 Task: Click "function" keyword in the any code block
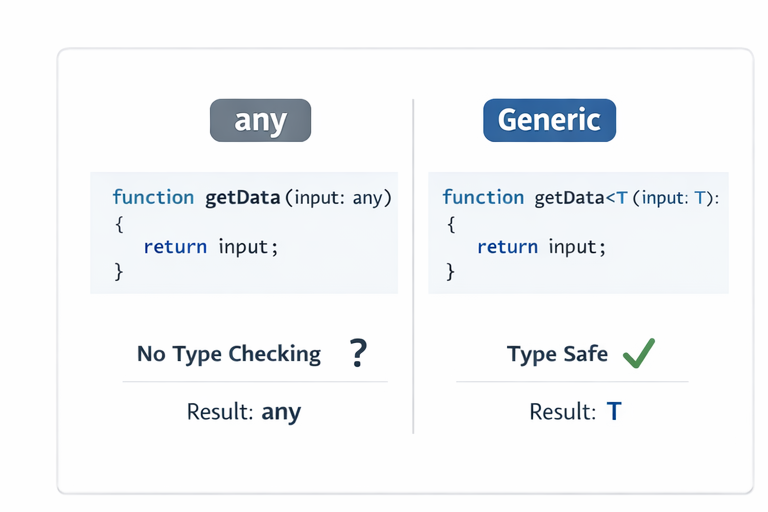[153, 197]
